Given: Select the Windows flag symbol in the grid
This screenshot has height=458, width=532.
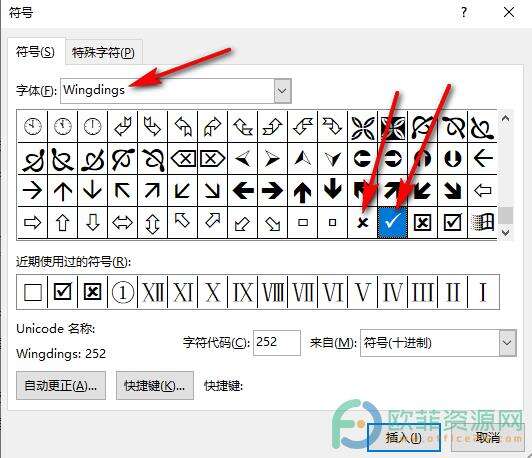Looking at the screenshot, I should (x=482, y=223).
